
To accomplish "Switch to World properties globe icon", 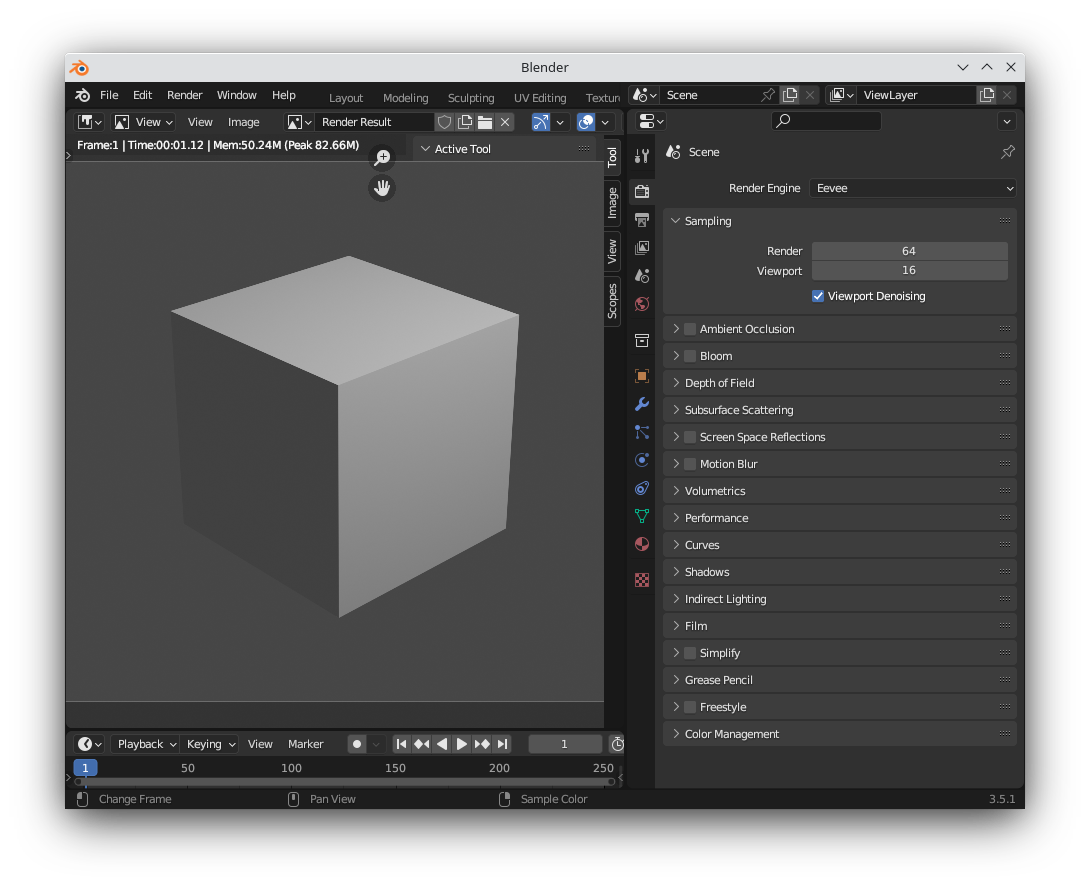I will [x=641, y=303].
